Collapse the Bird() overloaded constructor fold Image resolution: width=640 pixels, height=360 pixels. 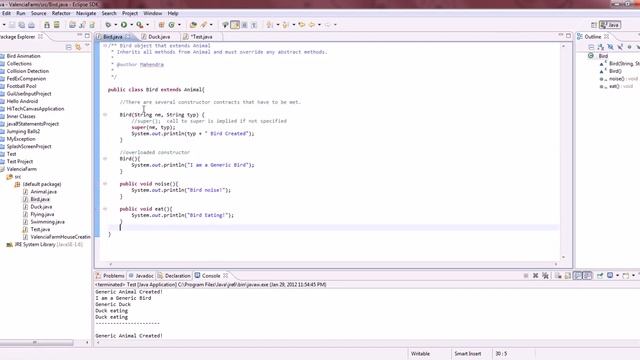pos(105,159)
